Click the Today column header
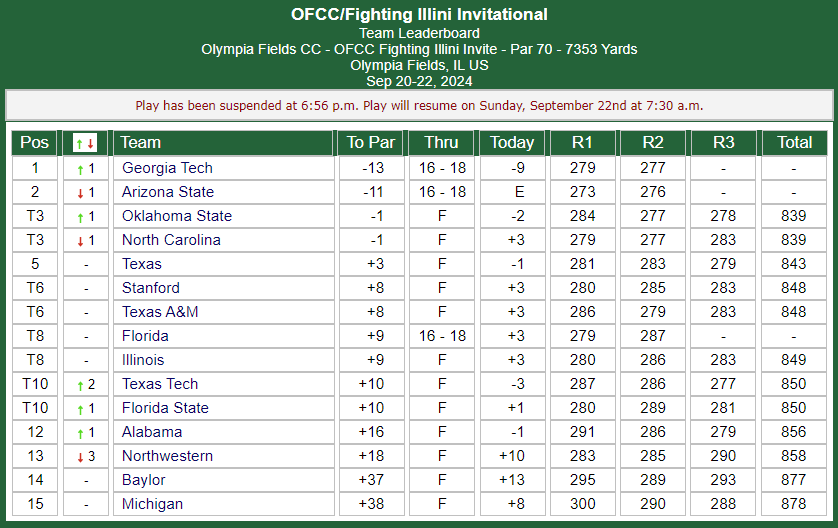The height and width of the screenshot is (528, 838). [512, 143]
